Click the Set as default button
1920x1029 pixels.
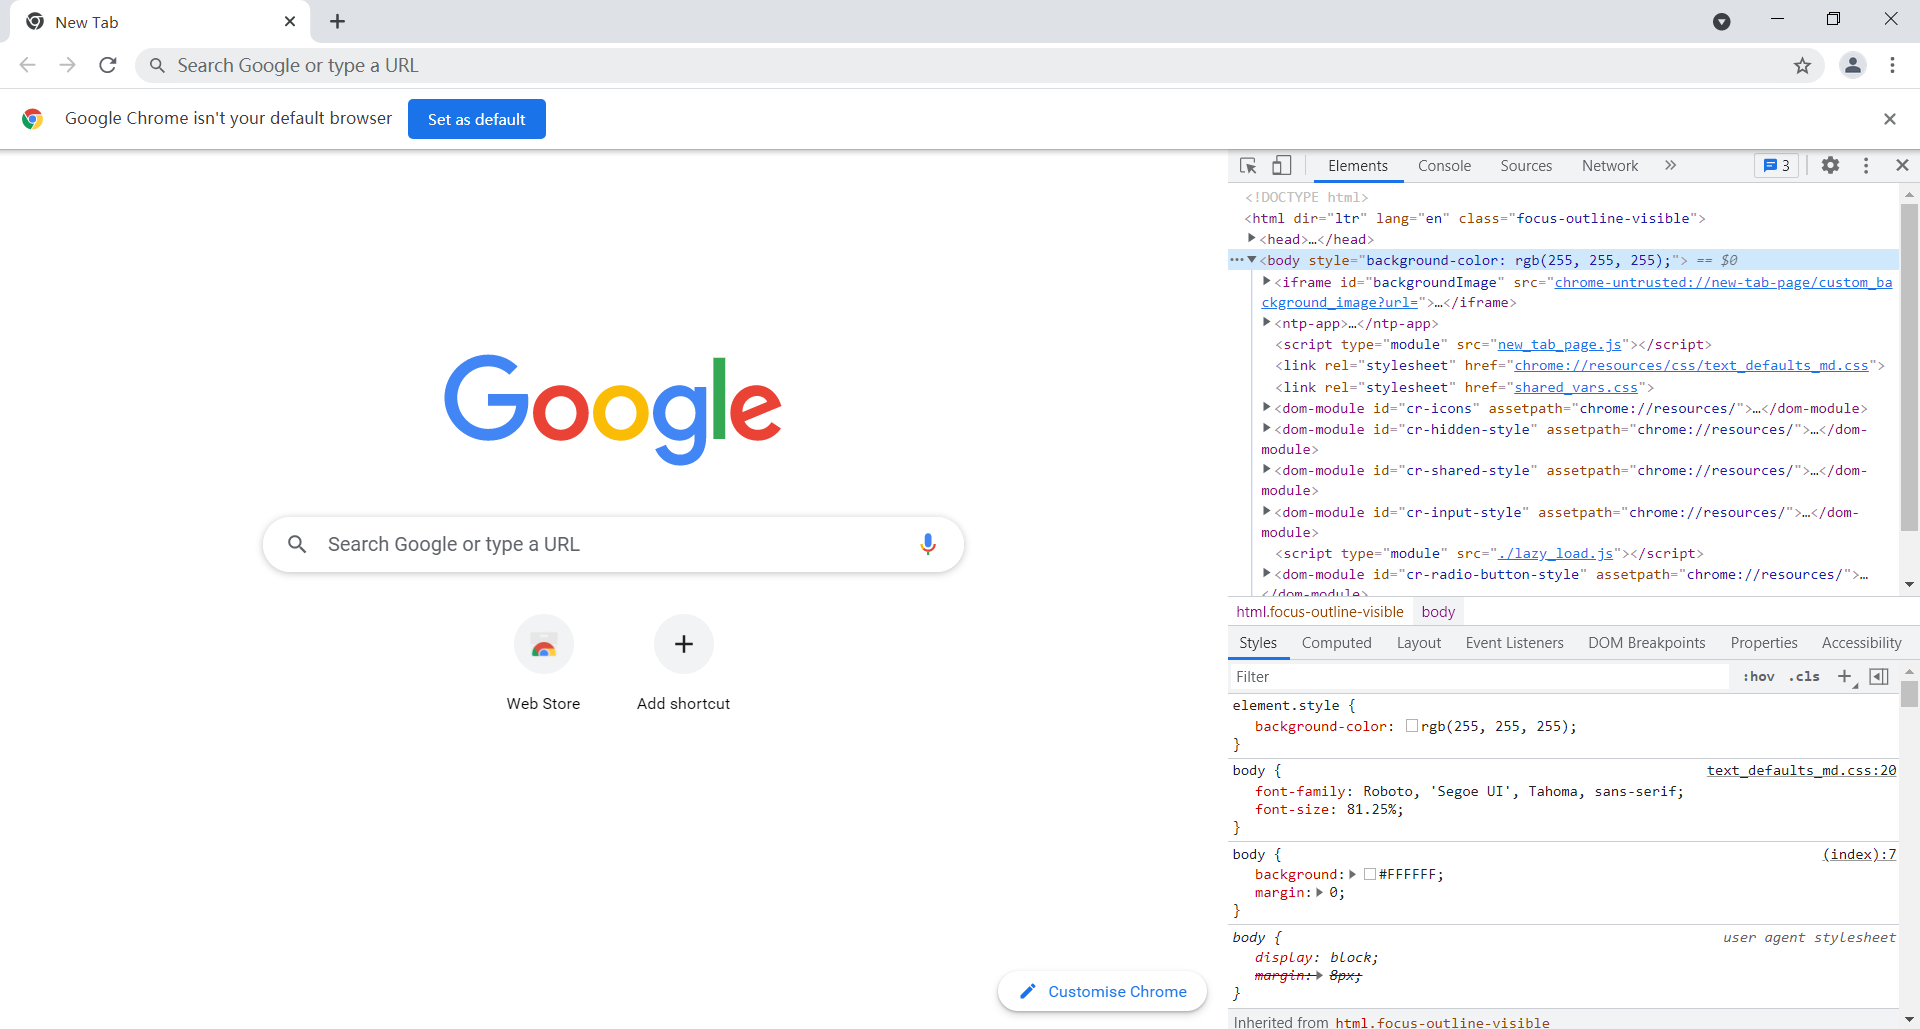pyautogui.click(x=477, y=119)
